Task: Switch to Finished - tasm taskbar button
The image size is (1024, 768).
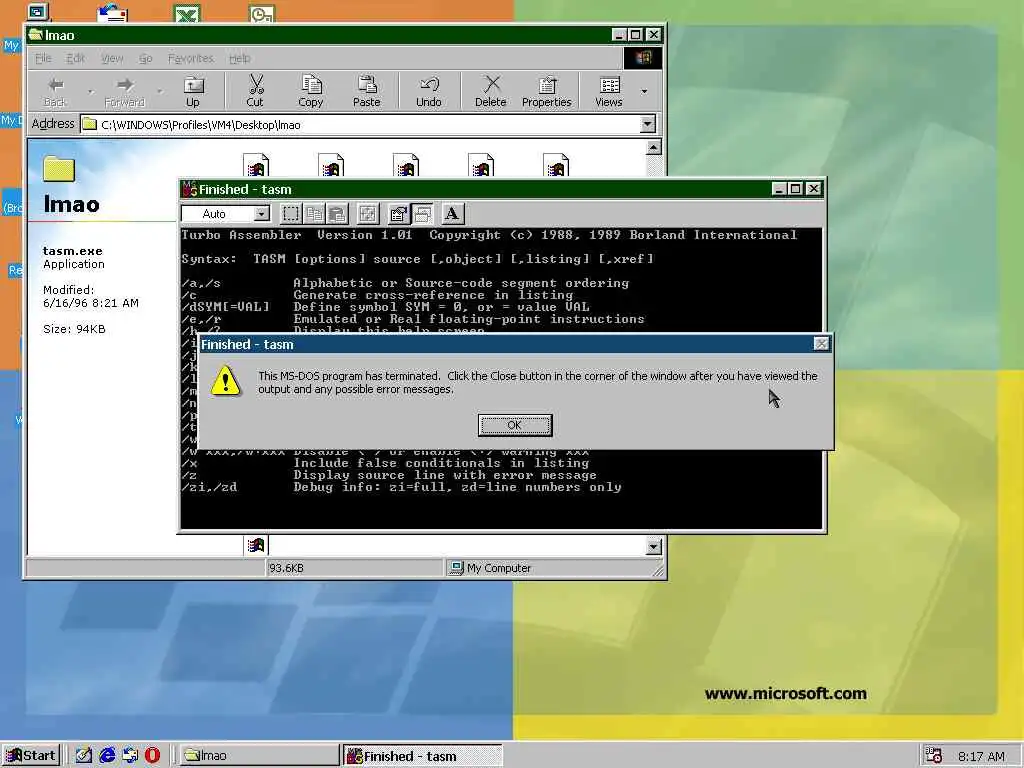Action: [x=423, y=756]
